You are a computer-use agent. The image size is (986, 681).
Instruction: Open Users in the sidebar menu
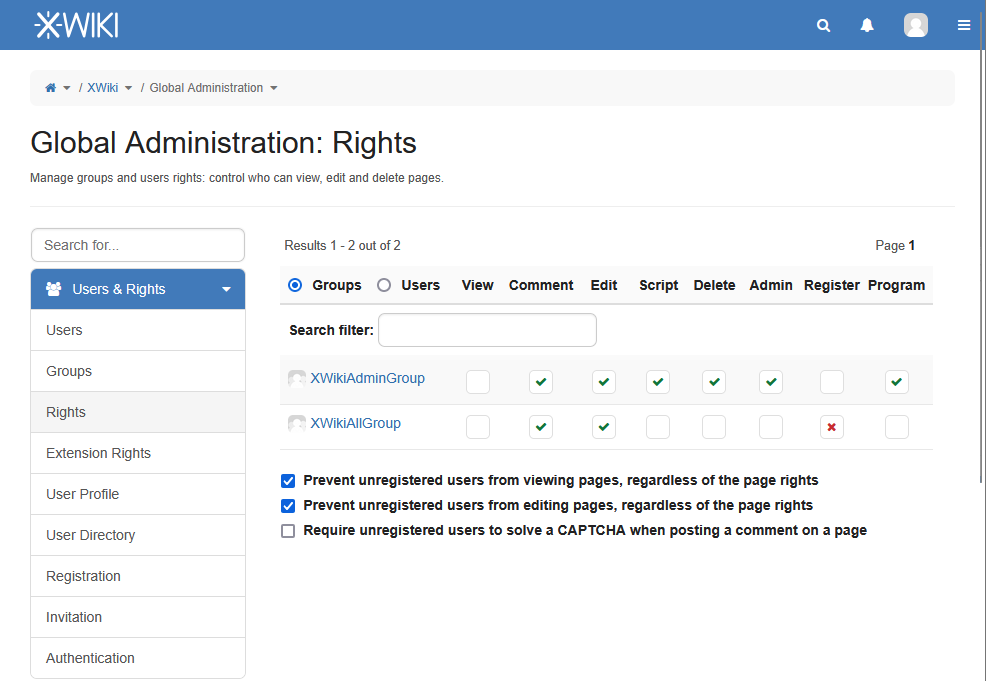(x=138, y=330)
